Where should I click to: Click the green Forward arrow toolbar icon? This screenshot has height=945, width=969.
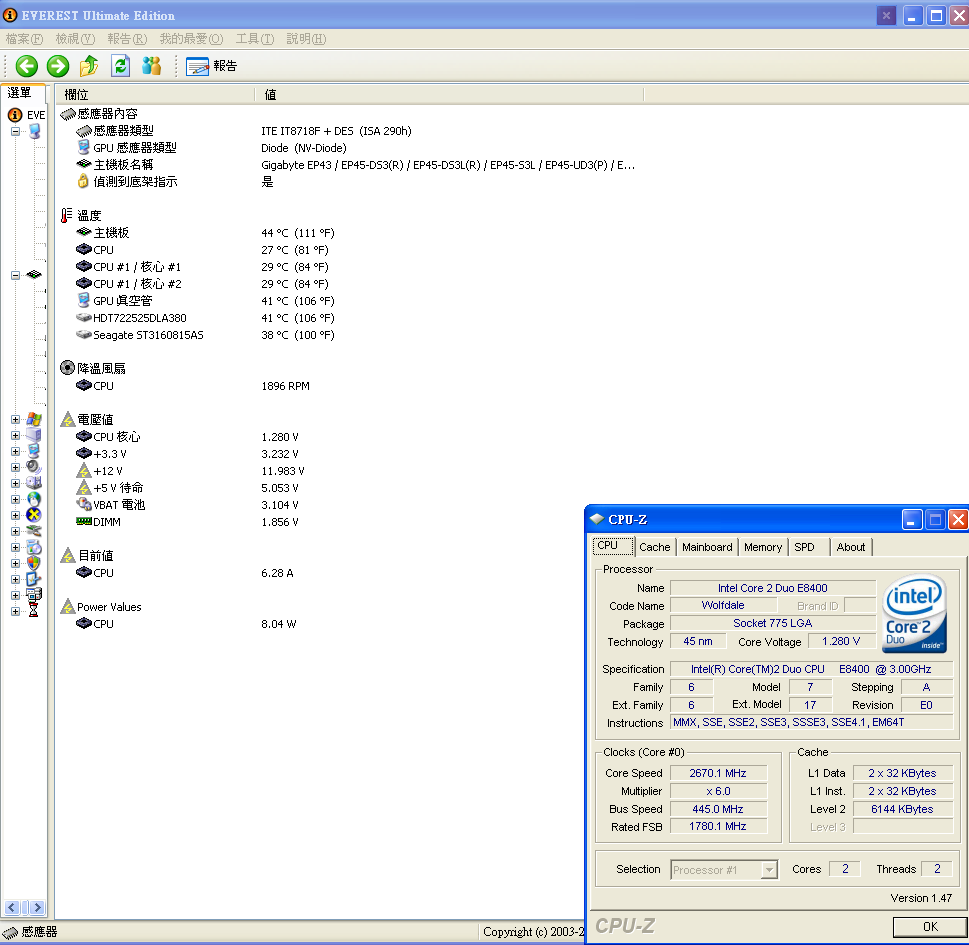pyautogui.click(x=58, y=66)
